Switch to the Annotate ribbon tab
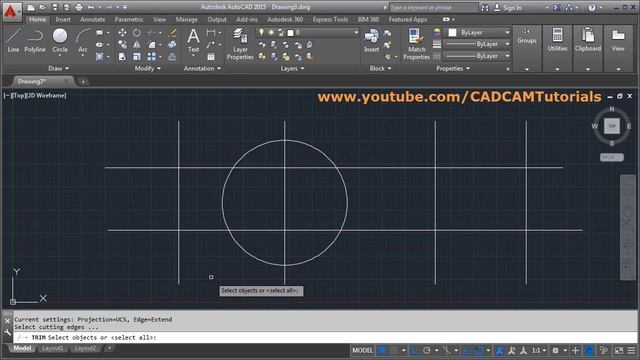The width and height of the screenshot is (640, 360). pyautogui.click(x=93, y=19)
